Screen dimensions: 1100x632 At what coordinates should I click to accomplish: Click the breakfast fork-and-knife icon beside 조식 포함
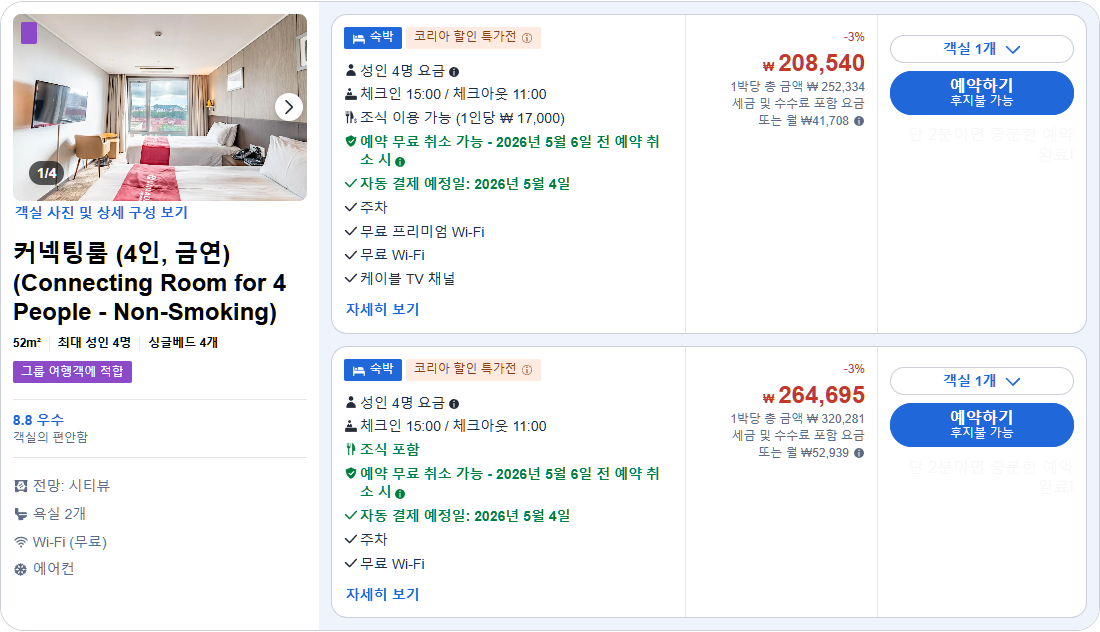coord(350,449)
